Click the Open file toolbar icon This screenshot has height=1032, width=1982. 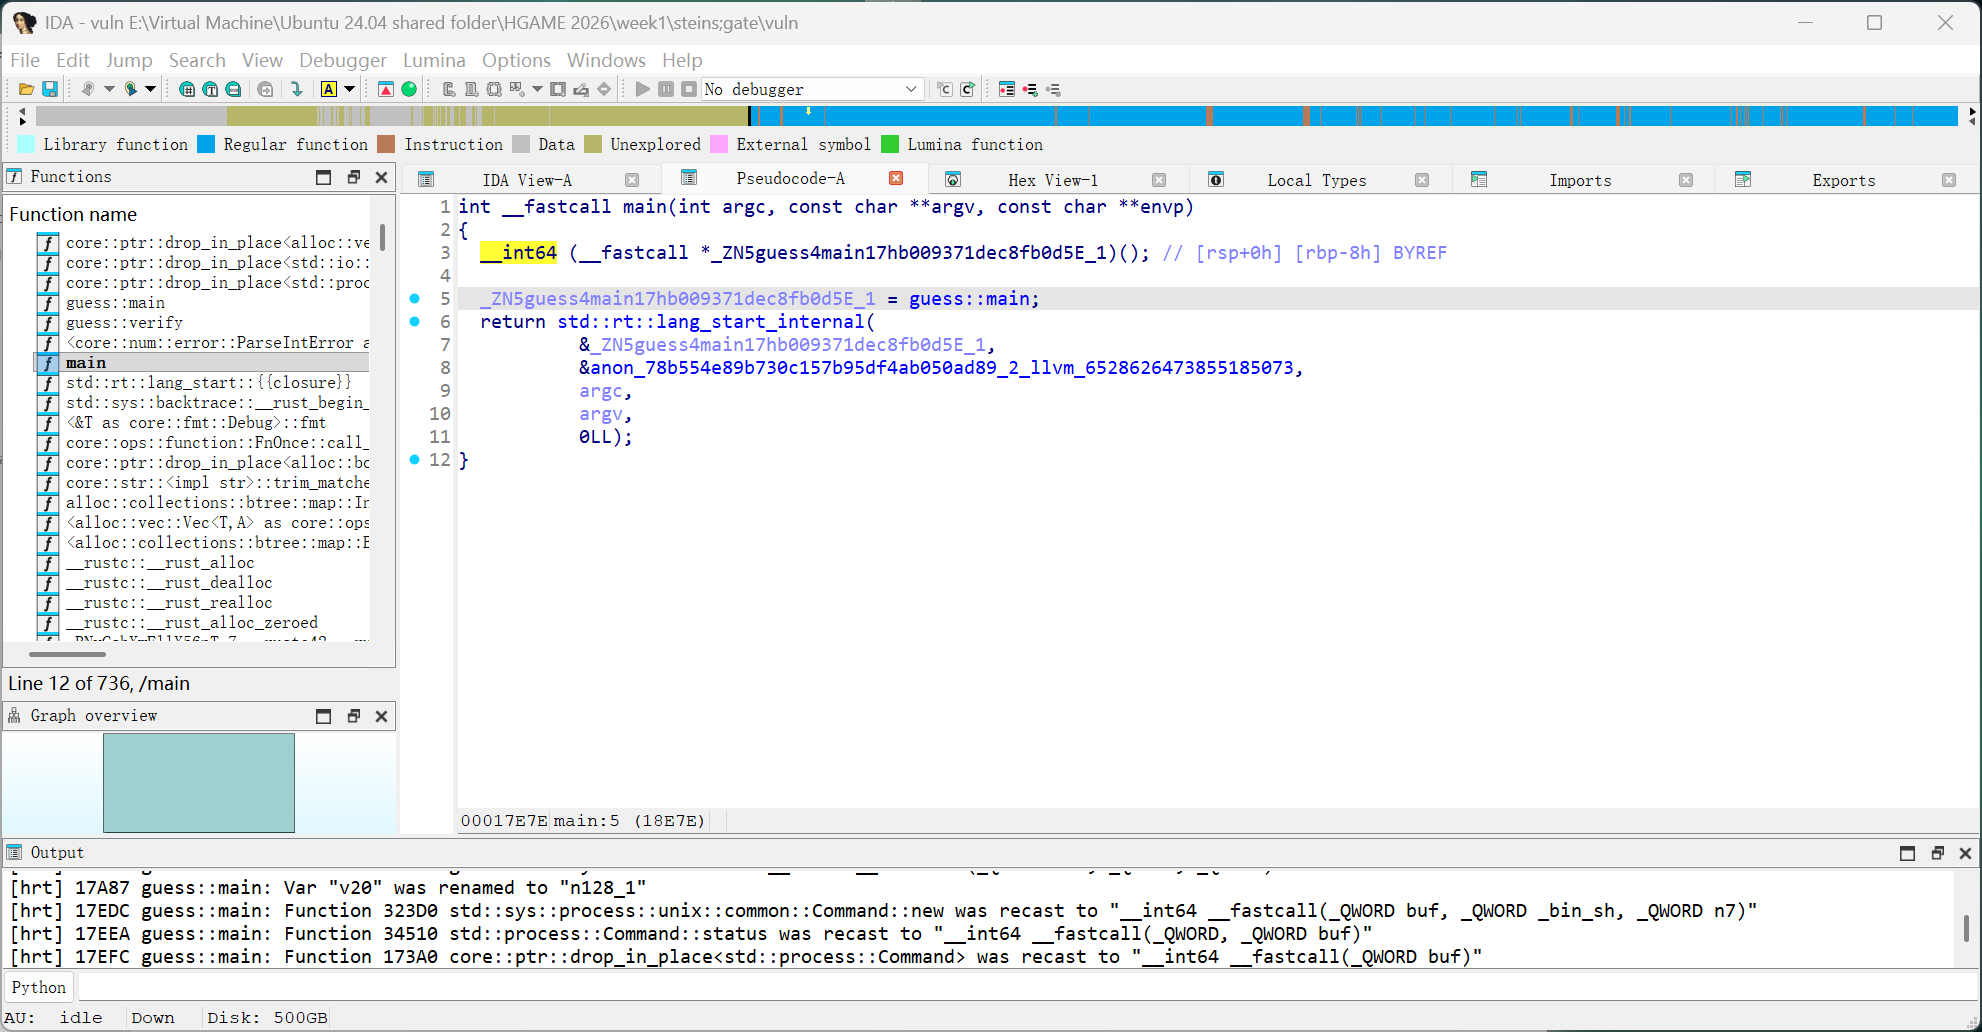pos(26,89)
